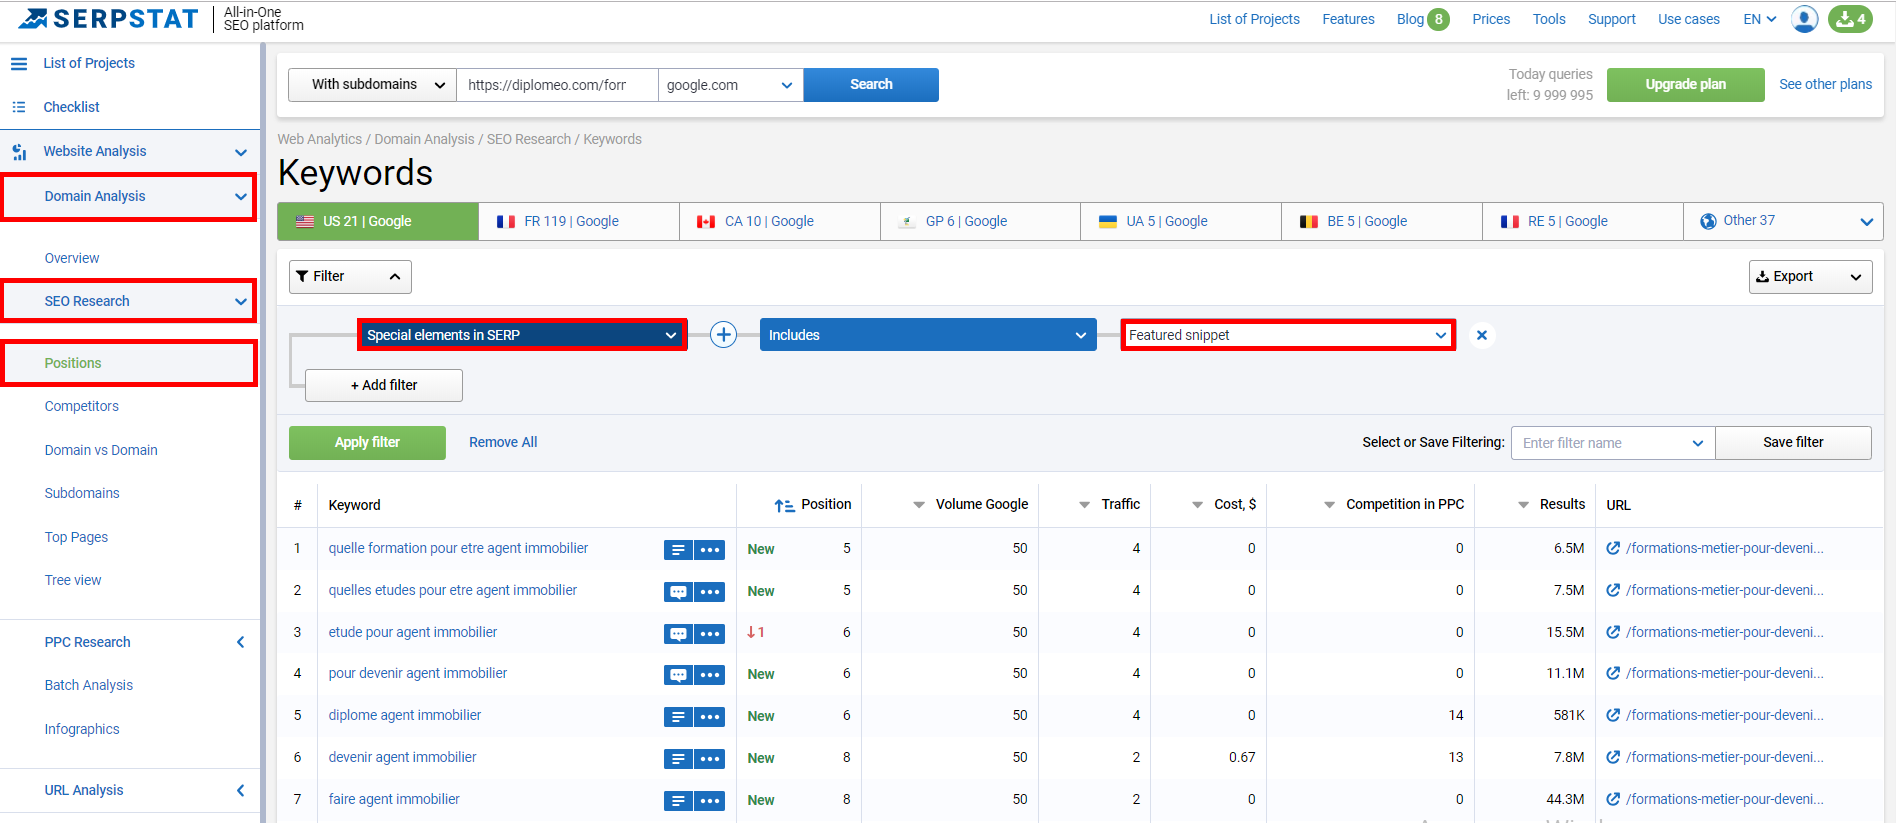The width and height of the screenshot is (1896, 823).
Task: Click Apply filter button
Action: (367, 443)
